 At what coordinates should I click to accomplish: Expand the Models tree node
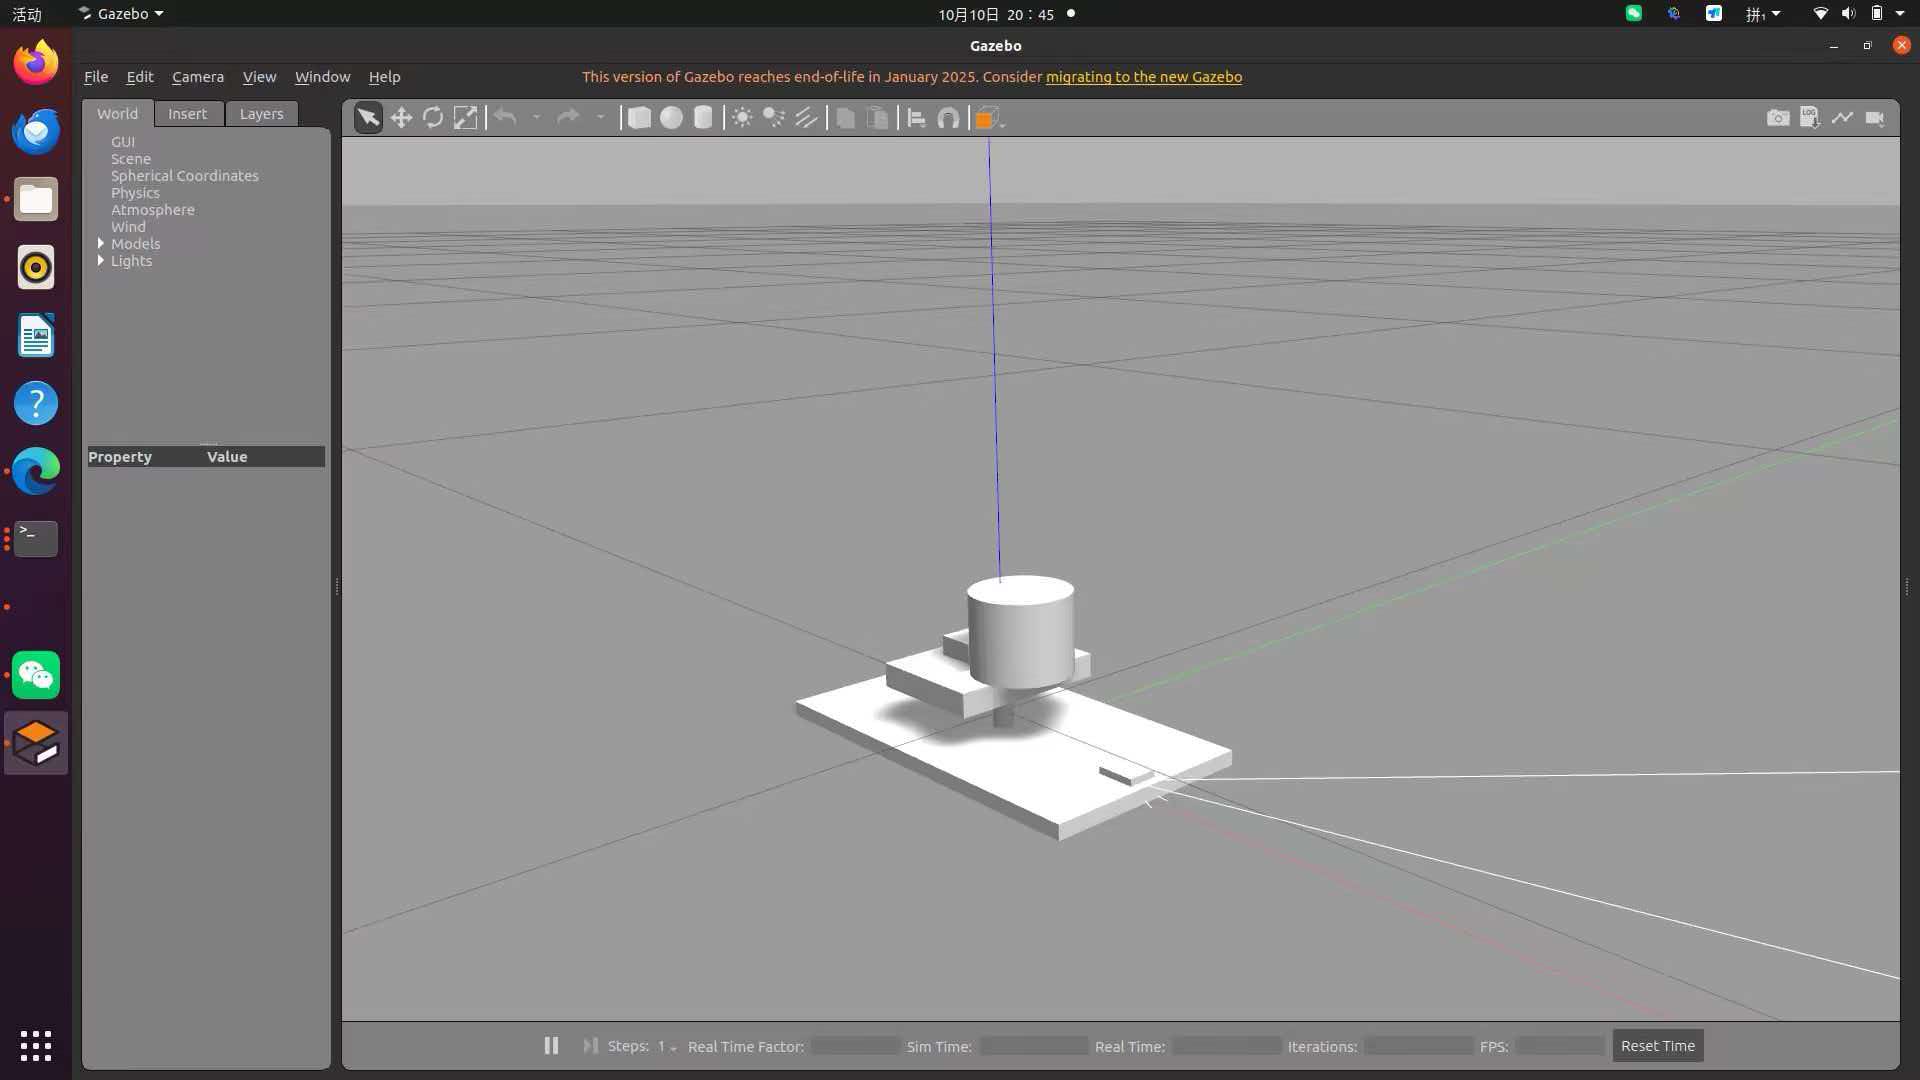[101, 243]
